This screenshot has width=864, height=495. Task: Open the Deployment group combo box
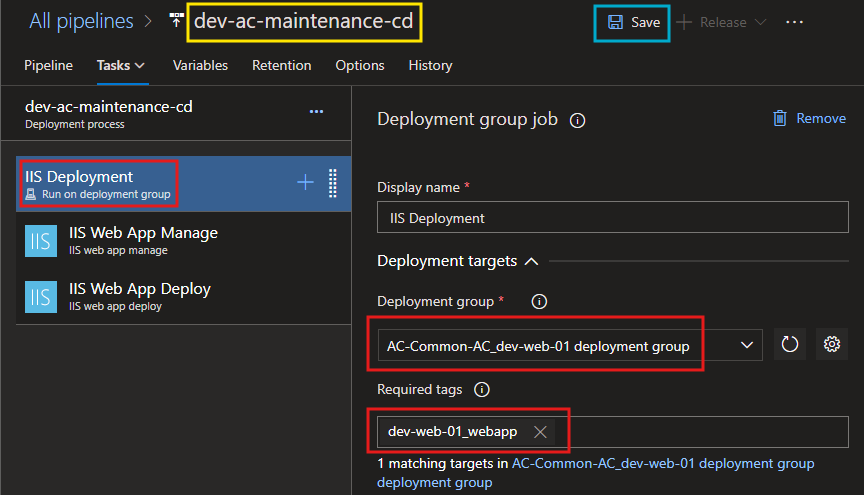[x=570, y=345]
